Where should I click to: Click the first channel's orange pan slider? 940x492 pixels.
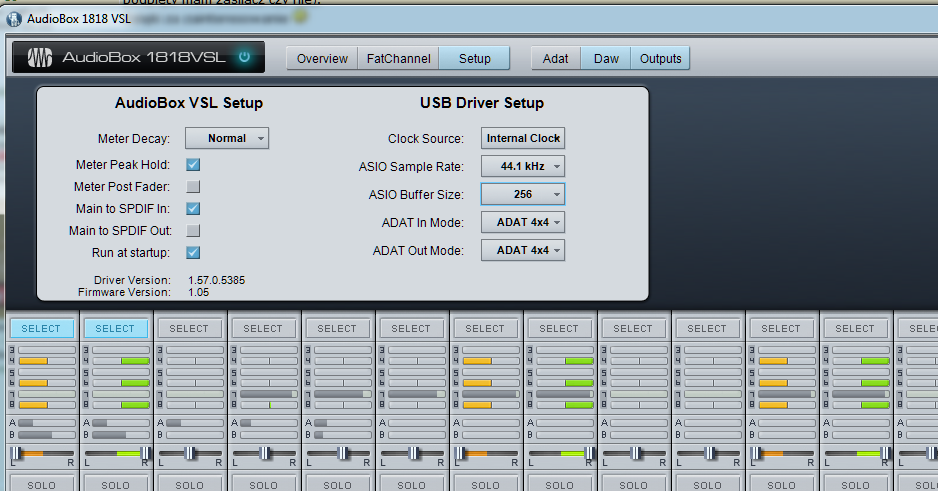(42, 454)
